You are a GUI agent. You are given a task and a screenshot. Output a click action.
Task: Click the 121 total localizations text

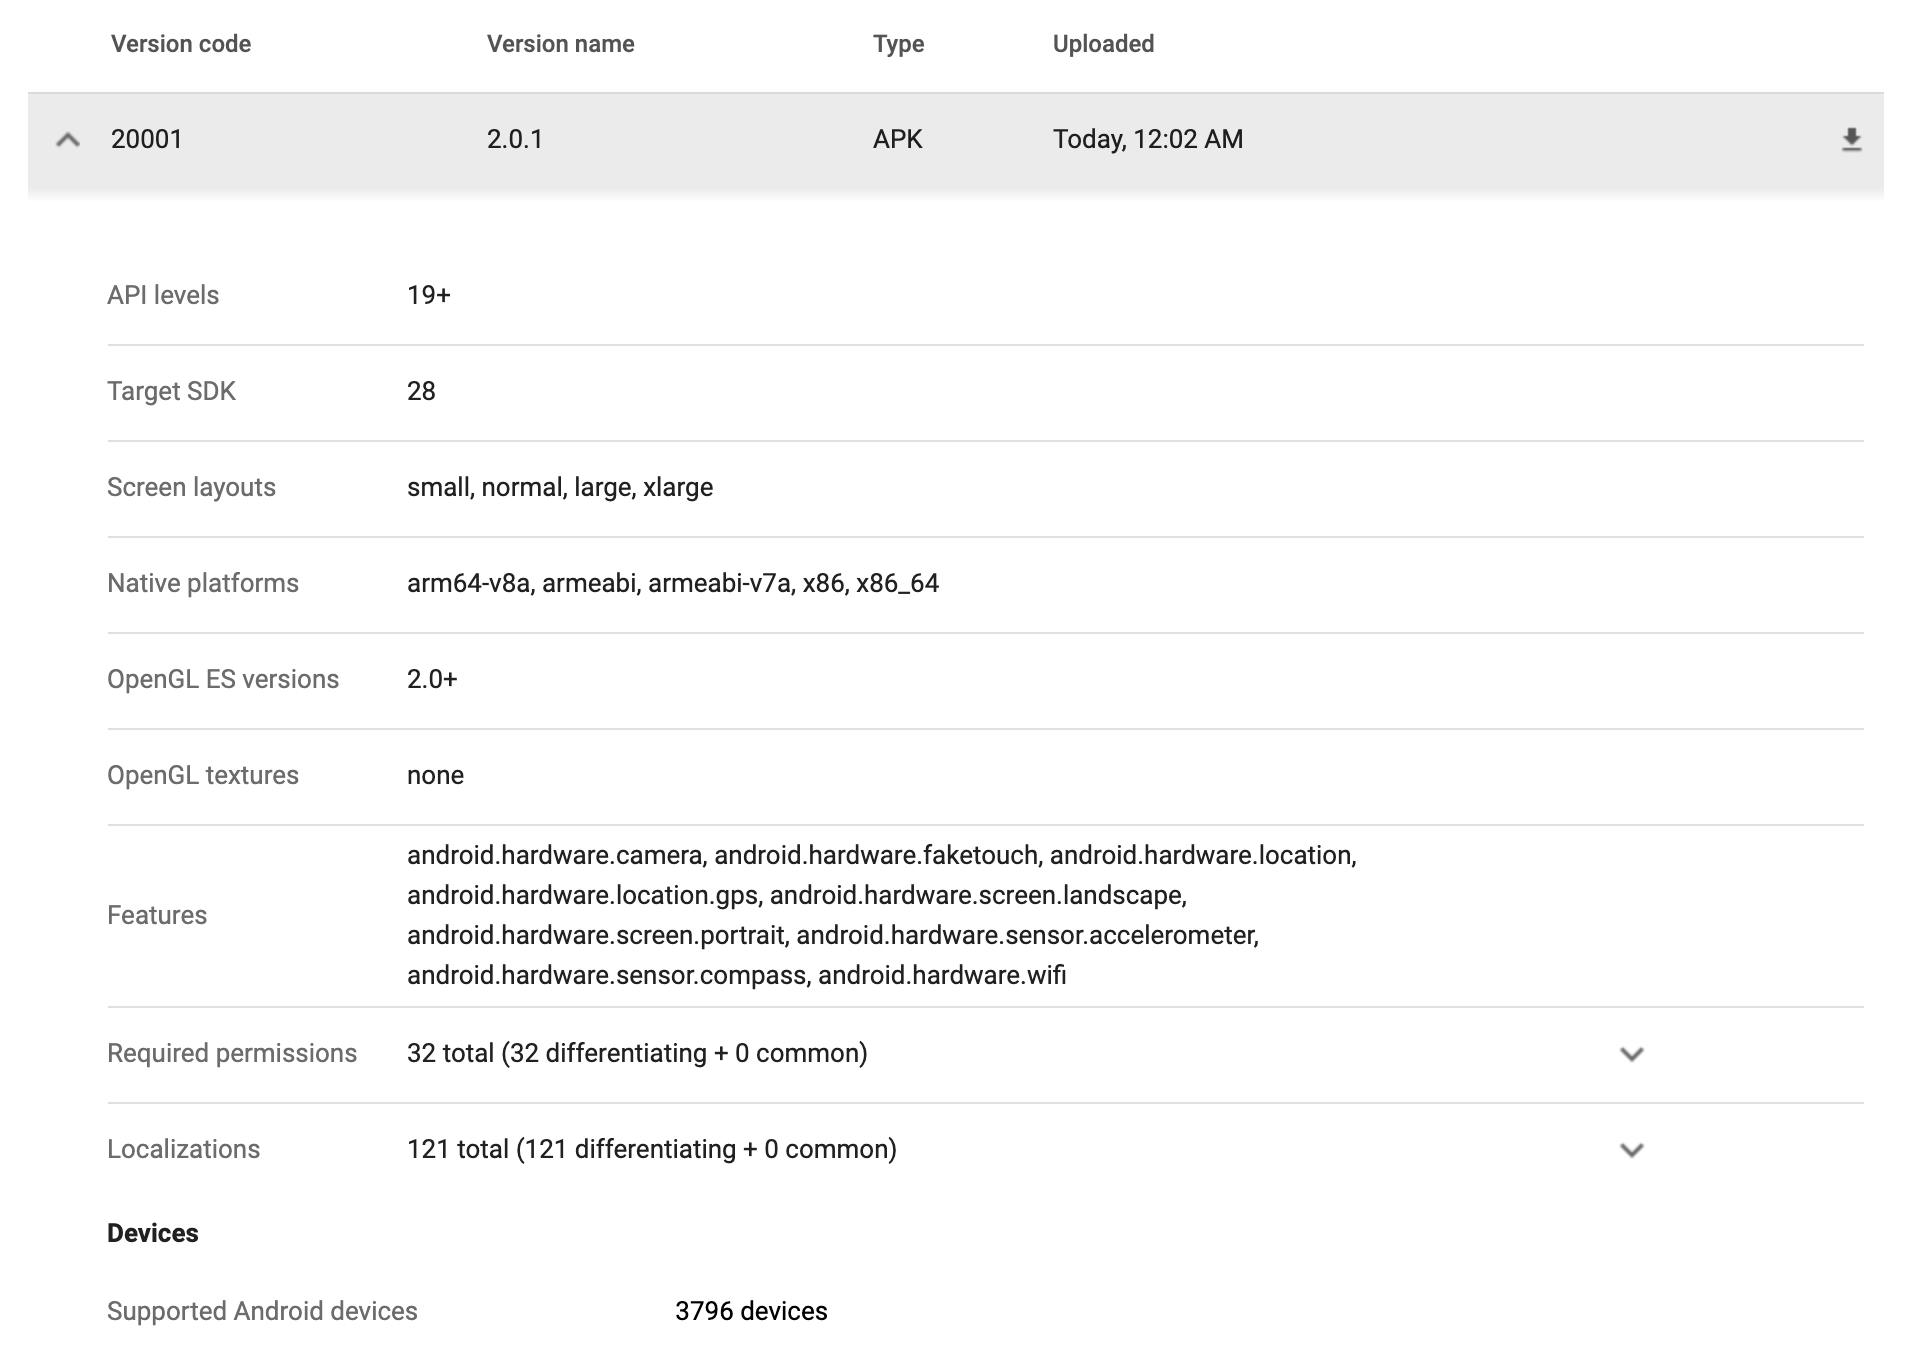651,1149
